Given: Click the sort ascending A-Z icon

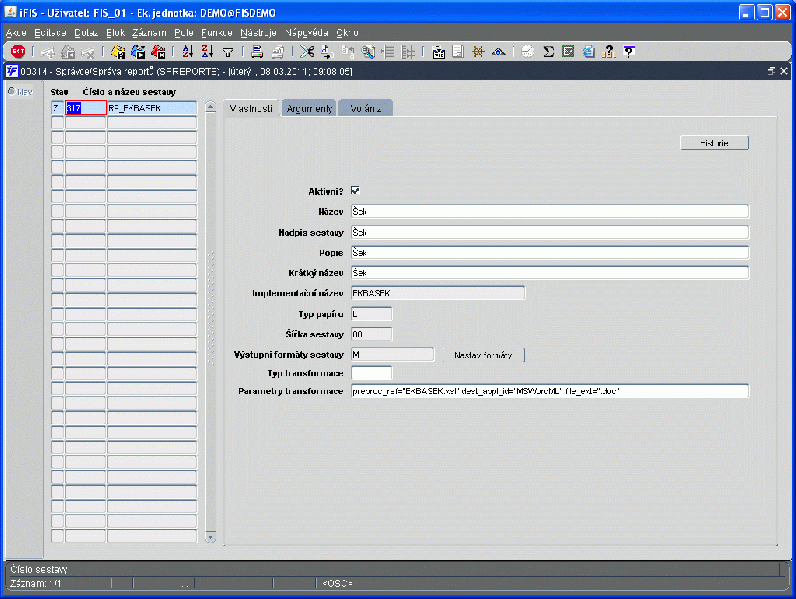Looking at the screenshot, I should pos(188,51).
